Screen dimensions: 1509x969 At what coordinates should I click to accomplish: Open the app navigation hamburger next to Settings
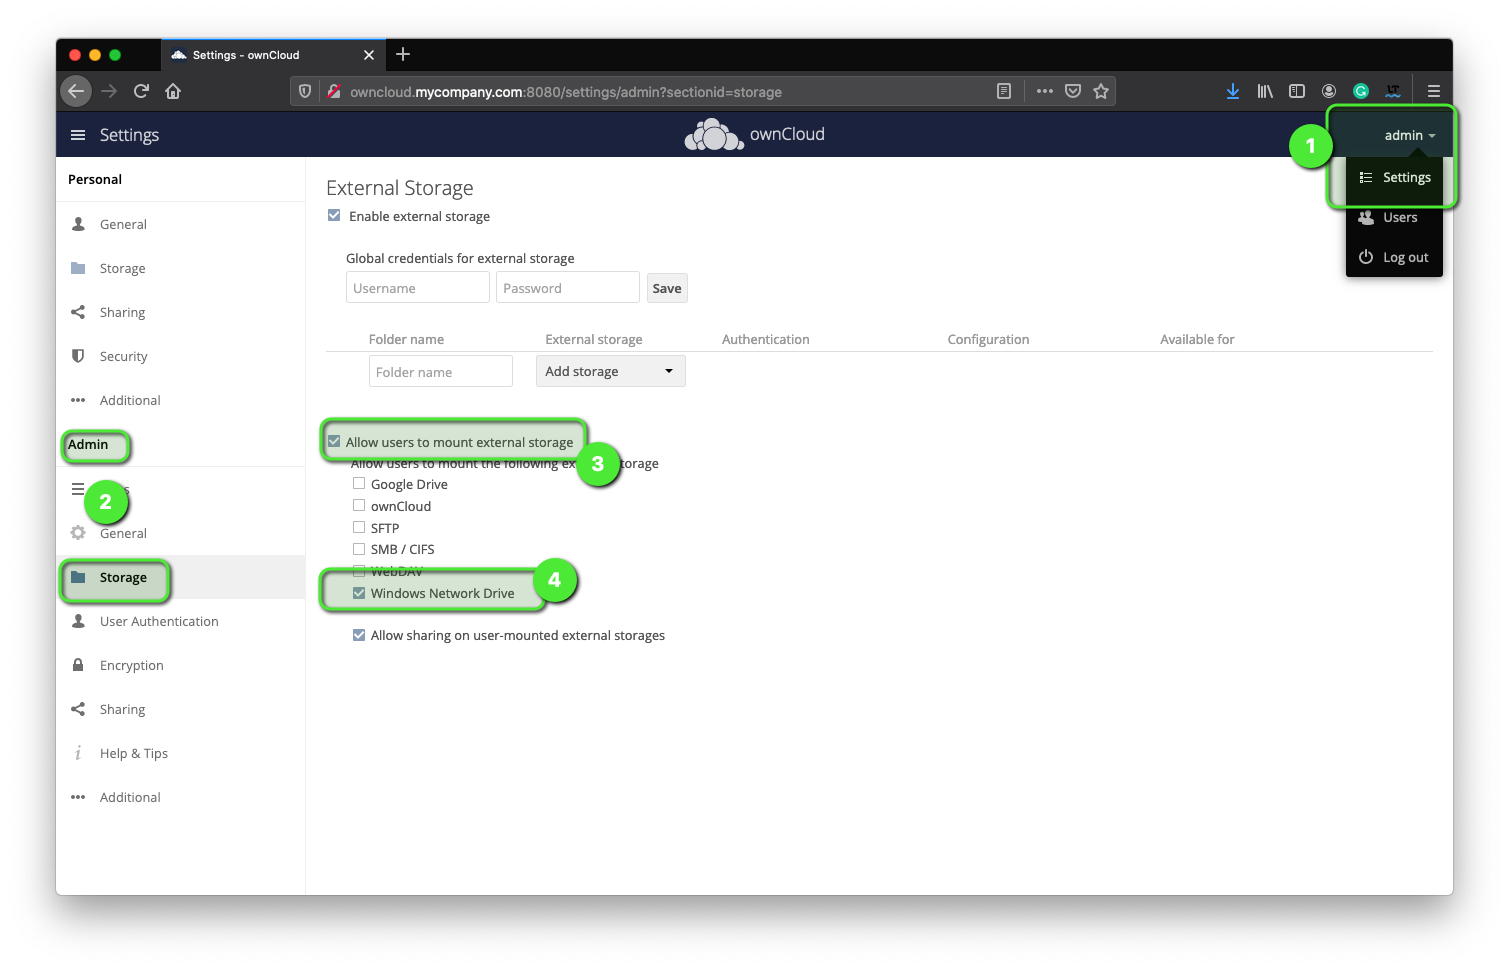tap(78, 134)
